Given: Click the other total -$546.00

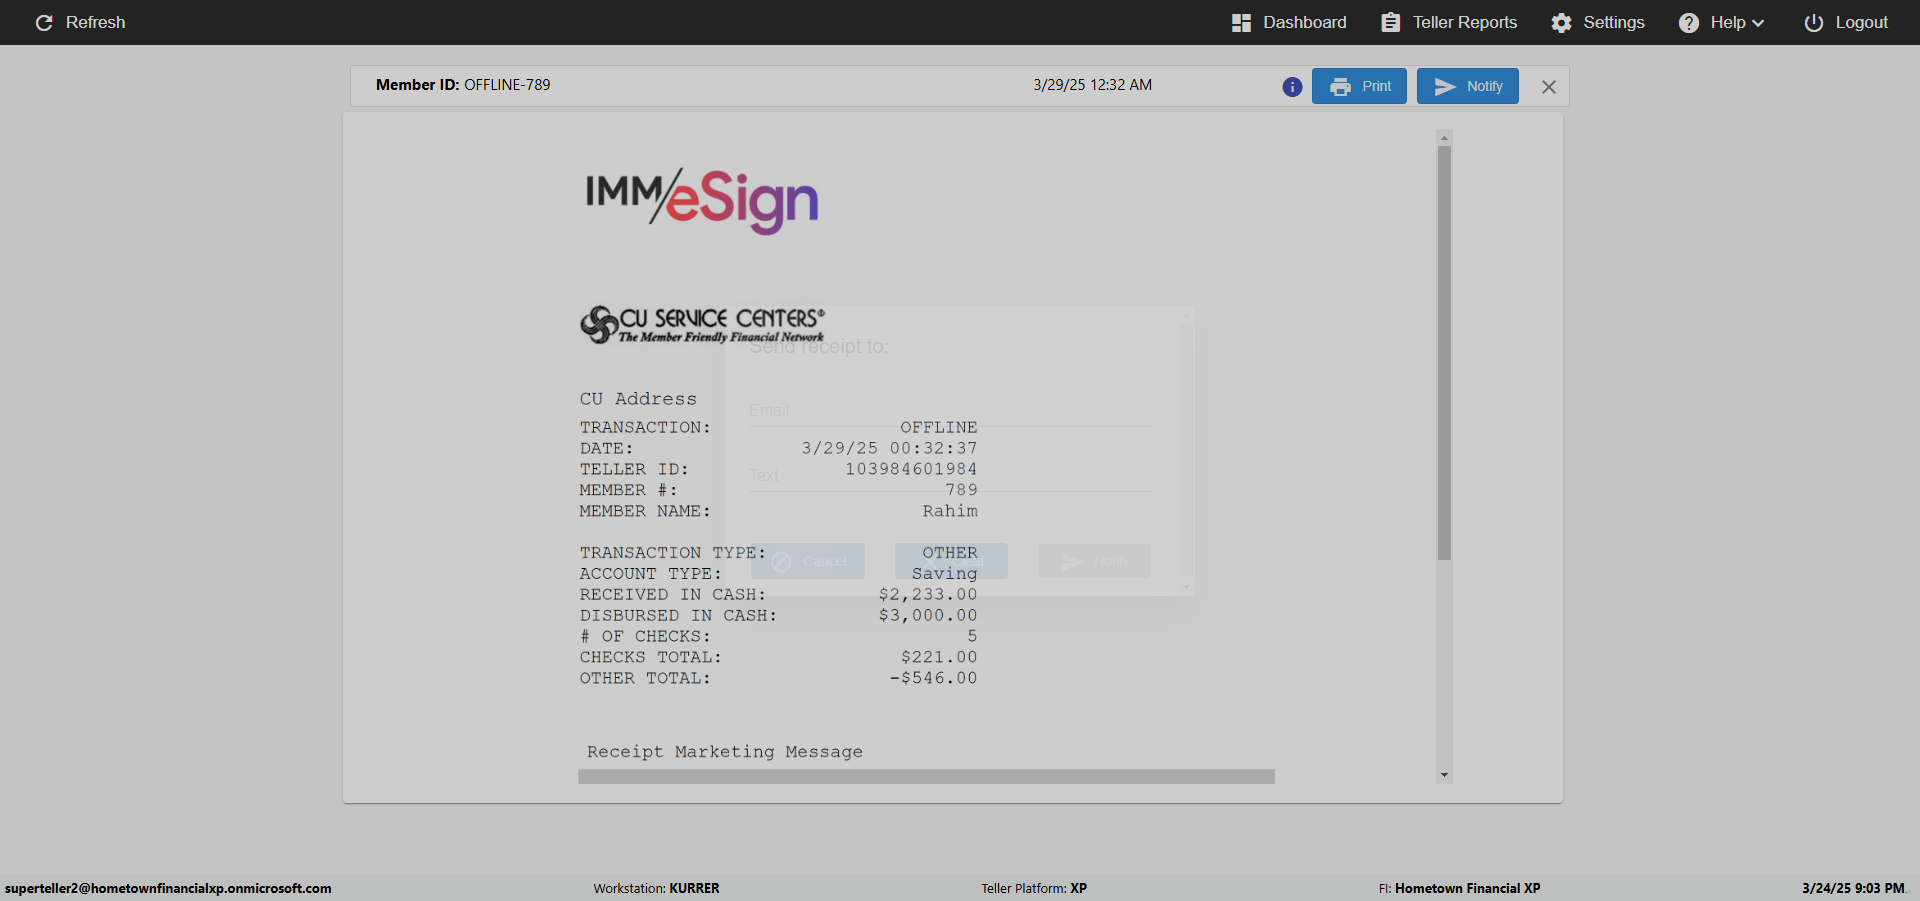Looking at the screenshot, I should click(x=933, y=678).
